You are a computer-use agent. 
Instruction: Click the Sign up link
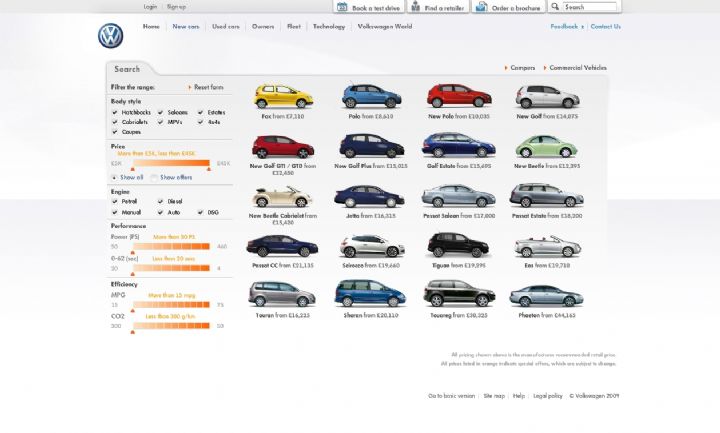[x=176, y=6]
